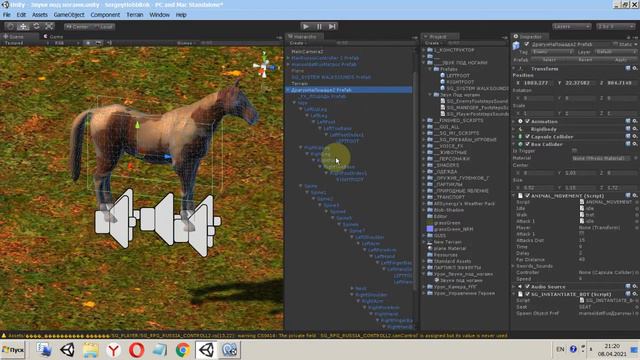
Task: Select the Hand (pan) tool
Action: pyautogui.click(x=11, y=26)
